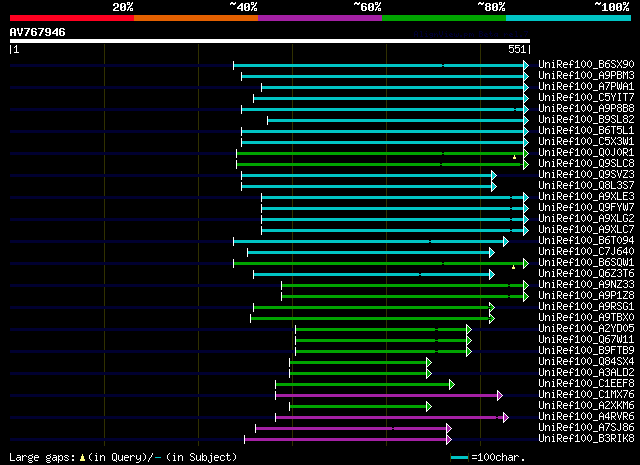Select UniRef100_Q9SLC8 label
The width and height of the screenshot is (640, 465).
586,164
